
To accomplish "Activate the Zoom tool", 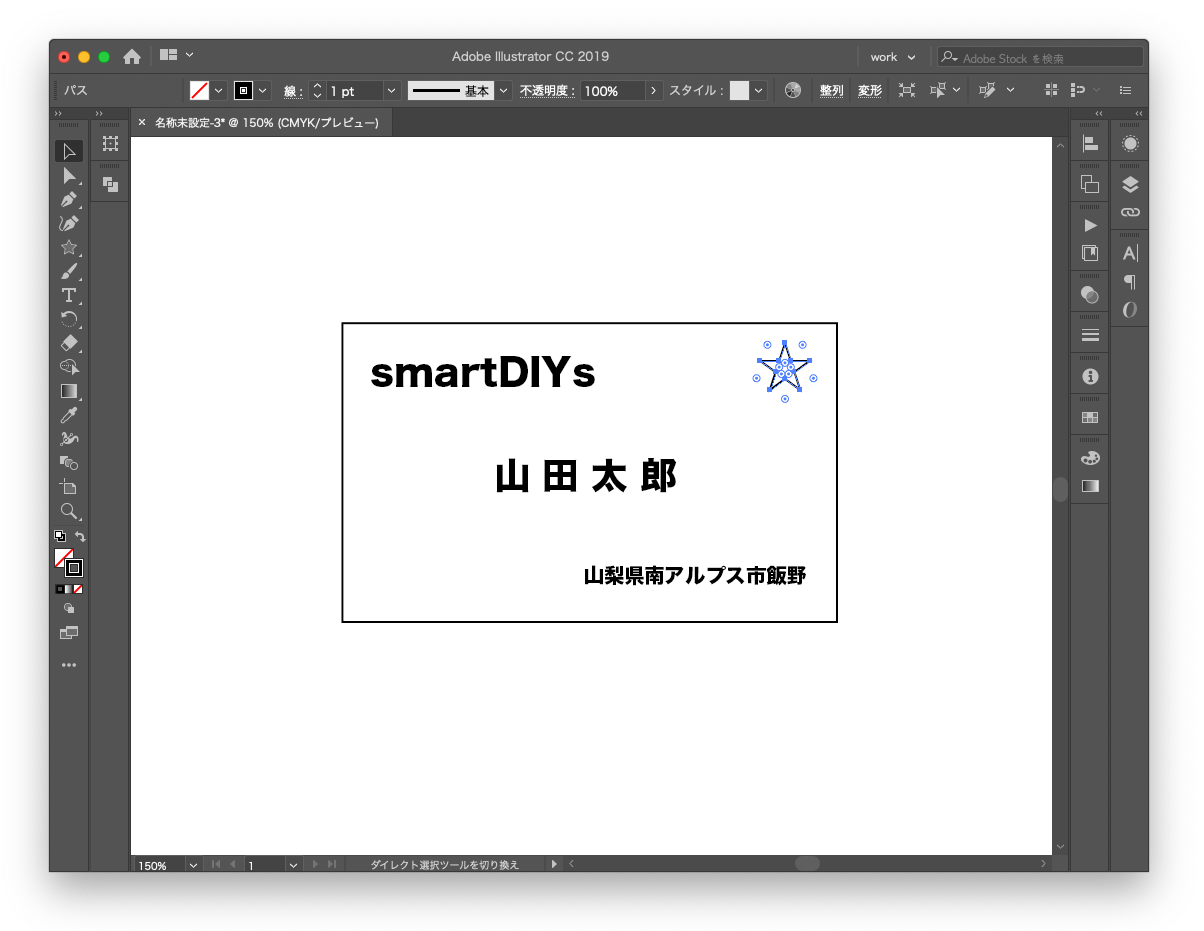I will coord(68,511).
